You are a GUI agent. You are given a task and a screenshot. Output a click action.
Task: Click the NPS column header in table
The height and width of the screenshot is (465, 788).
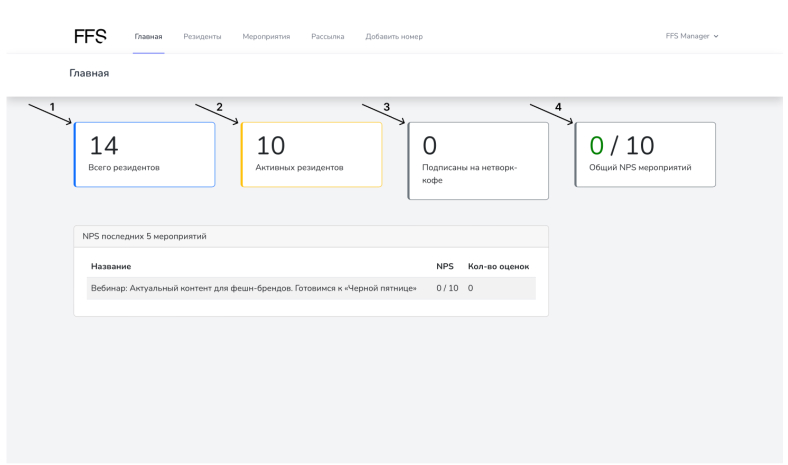tap(445, 266)
